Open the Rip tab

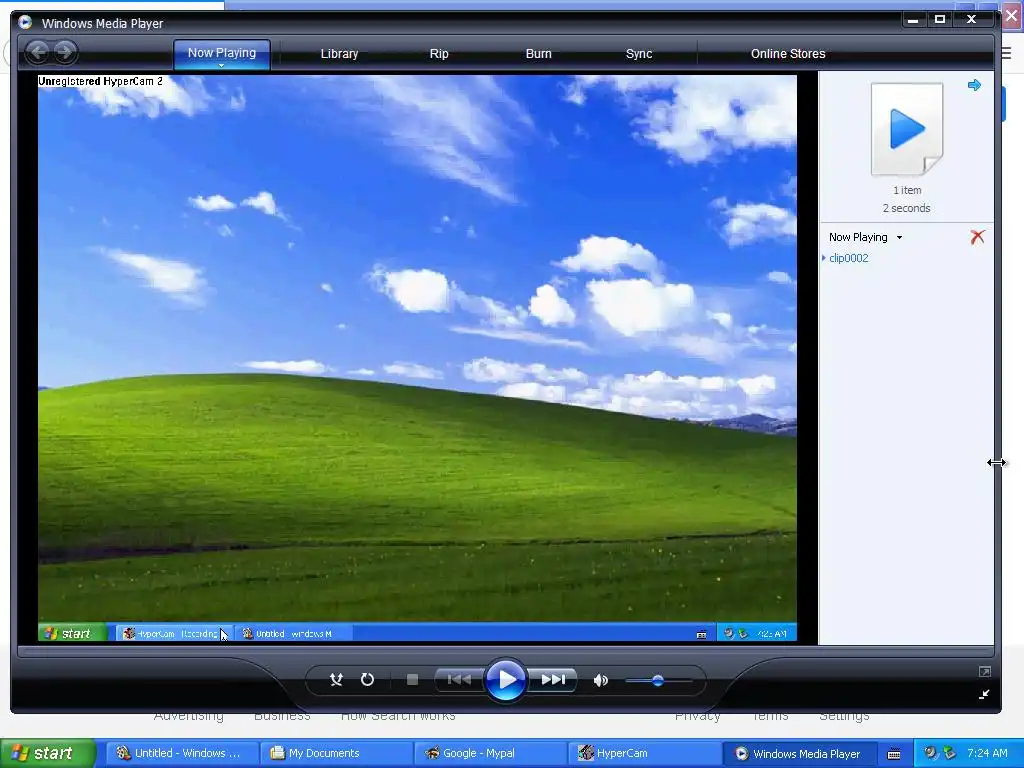click(x=439, y=54)
